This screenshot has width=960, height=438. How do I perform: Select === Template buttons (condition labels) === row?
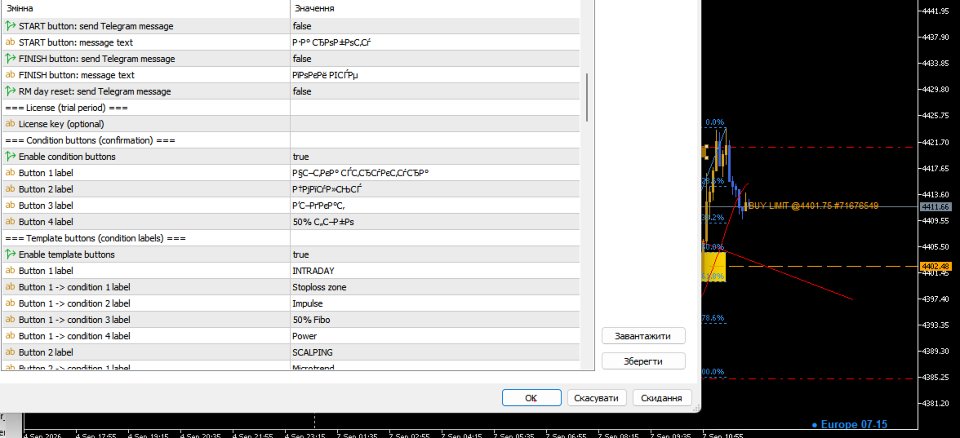pos(290,238)
